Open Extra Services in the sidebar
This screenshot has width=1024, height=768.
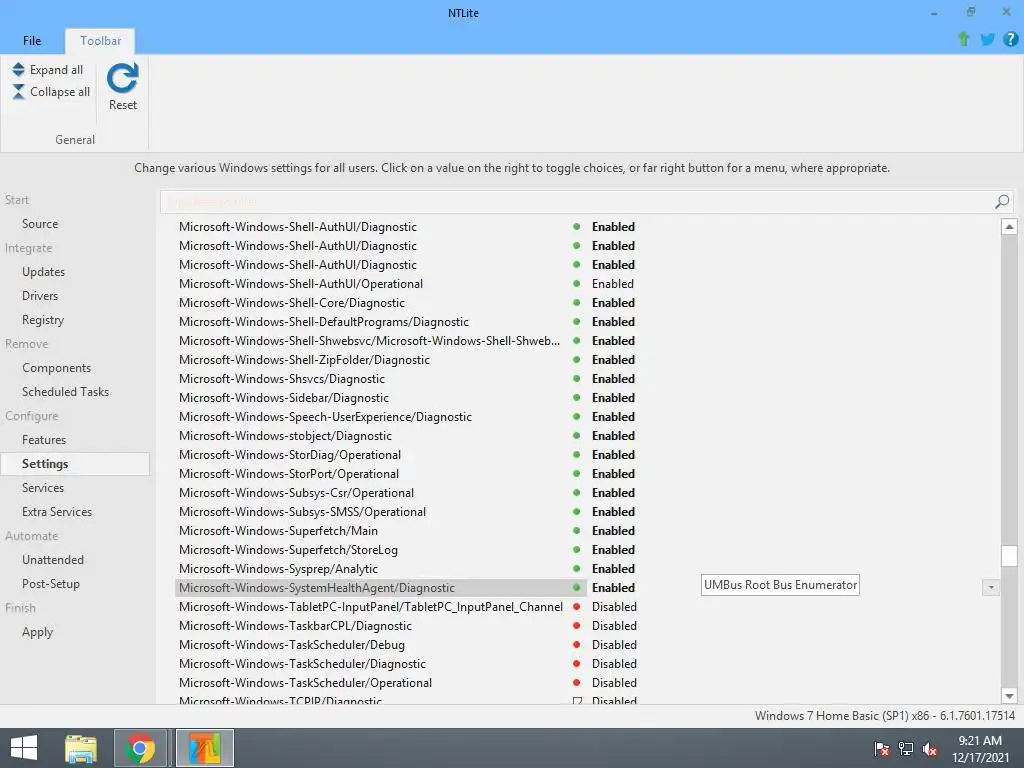coord(57,512)
